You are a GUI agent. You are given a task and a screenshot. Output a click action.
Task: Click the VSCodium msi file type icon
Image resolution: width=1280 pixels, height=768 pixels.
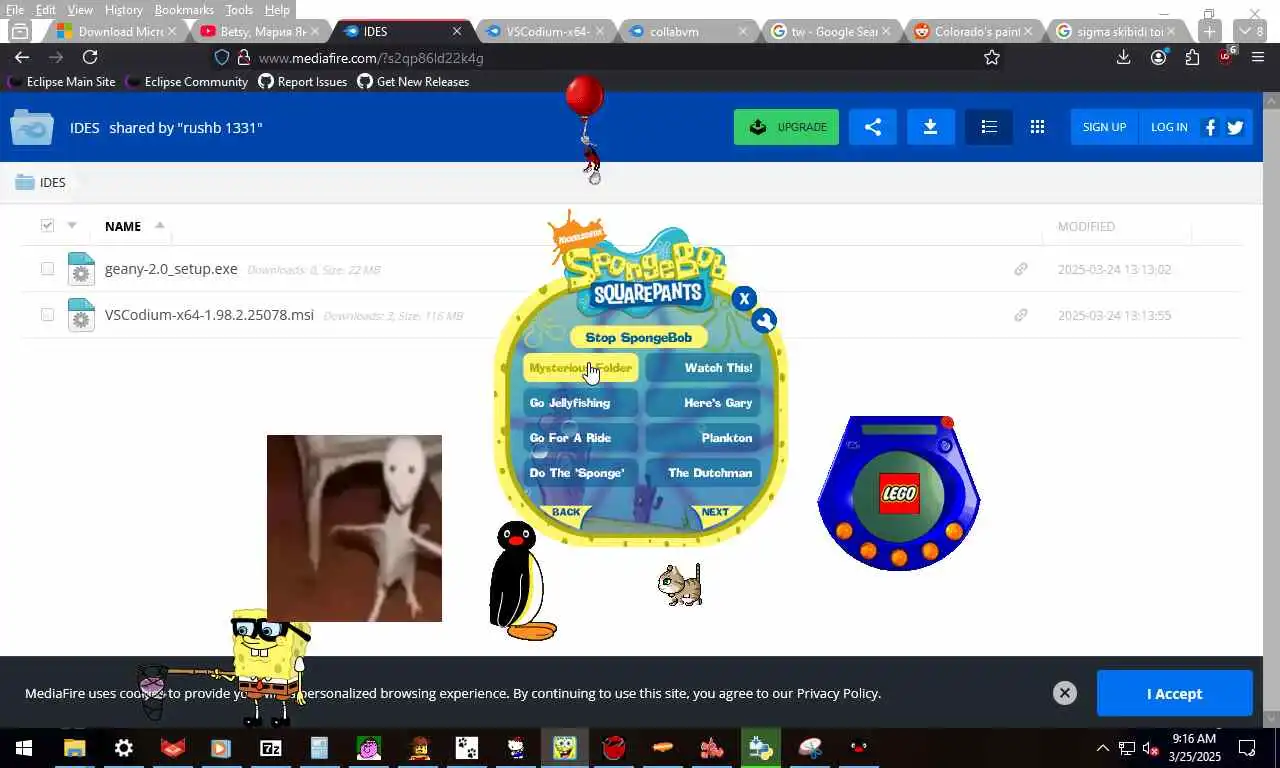81,315
